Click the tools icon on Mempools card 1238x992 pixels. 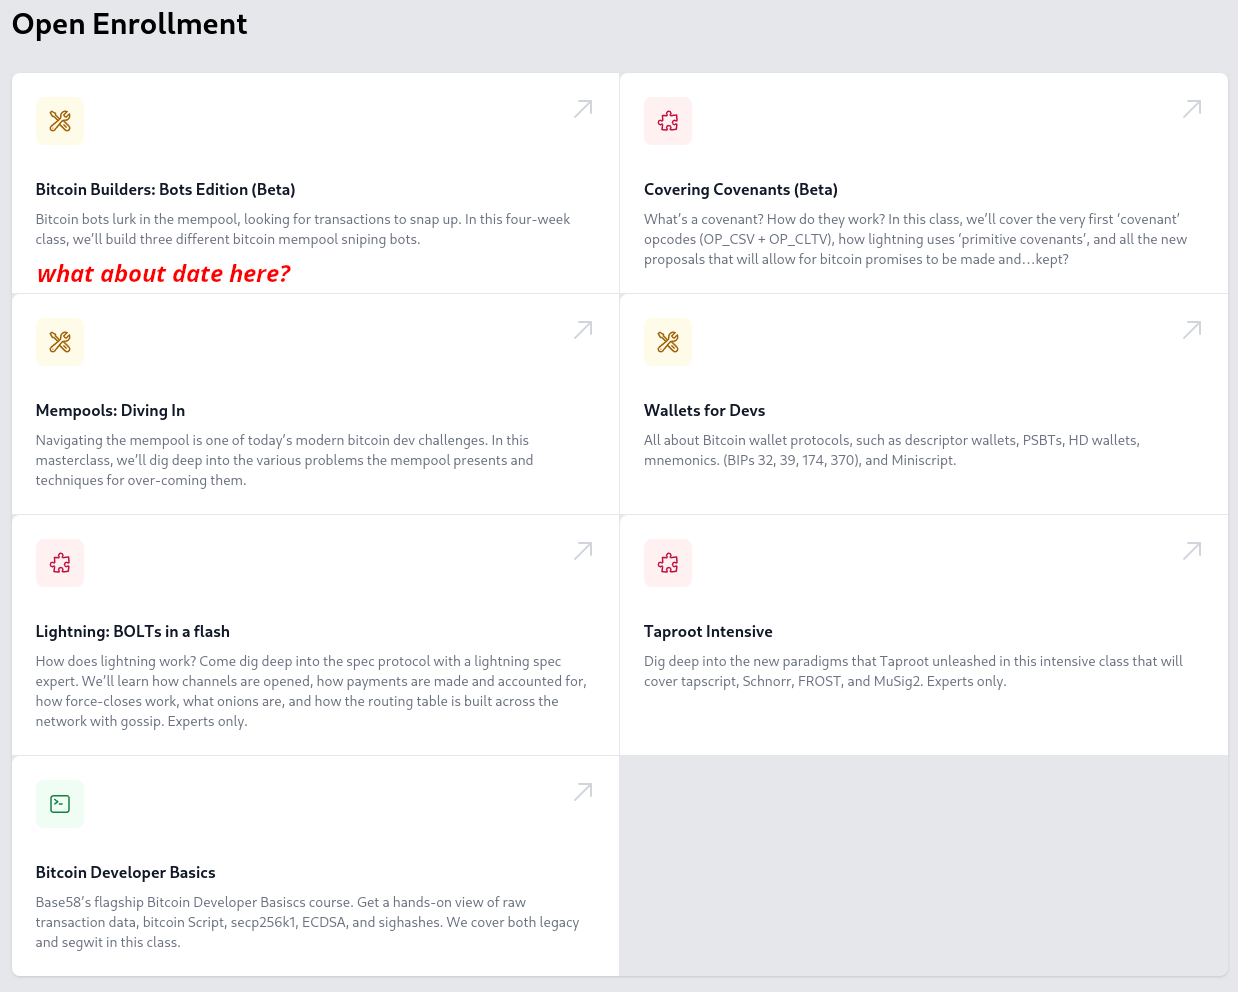[x=60, y=342]
